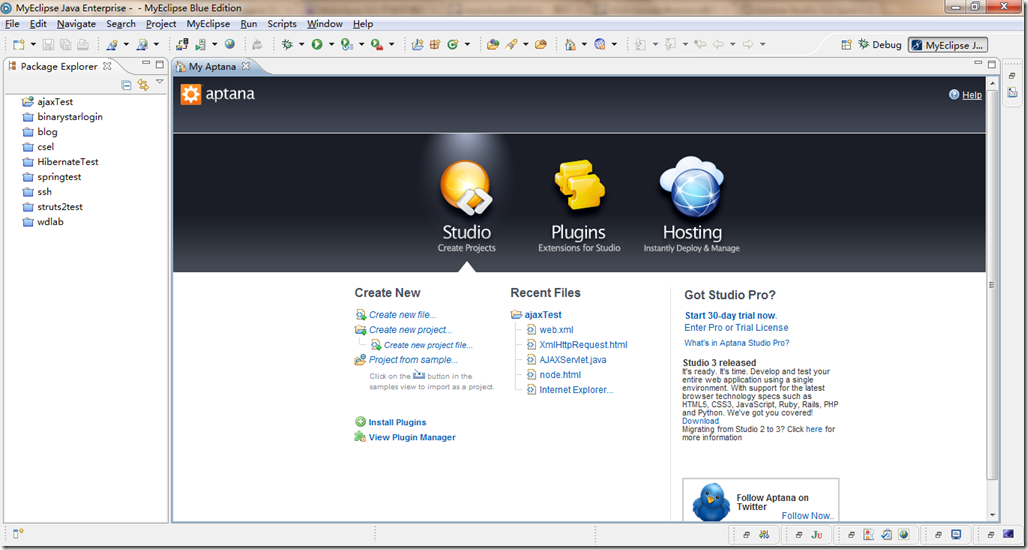Click the Hosting cloud globe icon

[x=692, y=186]
